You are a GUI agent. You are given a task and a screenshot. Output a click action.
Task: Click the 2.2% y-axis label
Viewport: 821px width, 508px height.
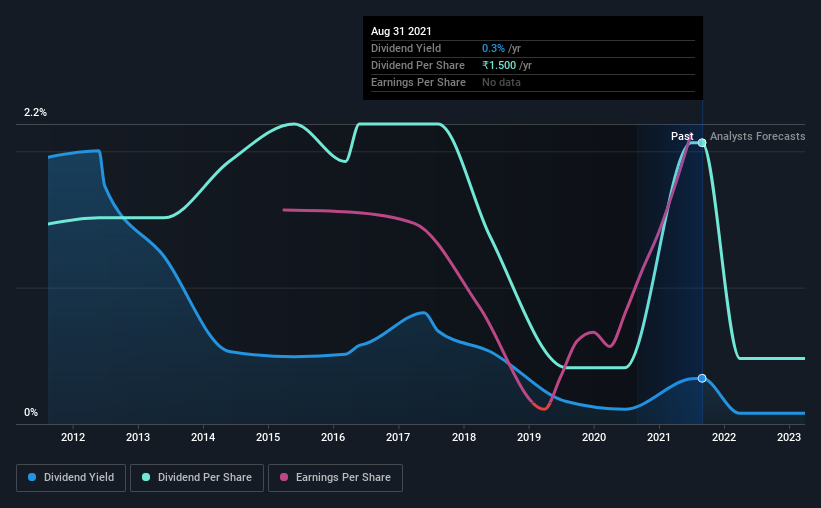tap(35, 113)
